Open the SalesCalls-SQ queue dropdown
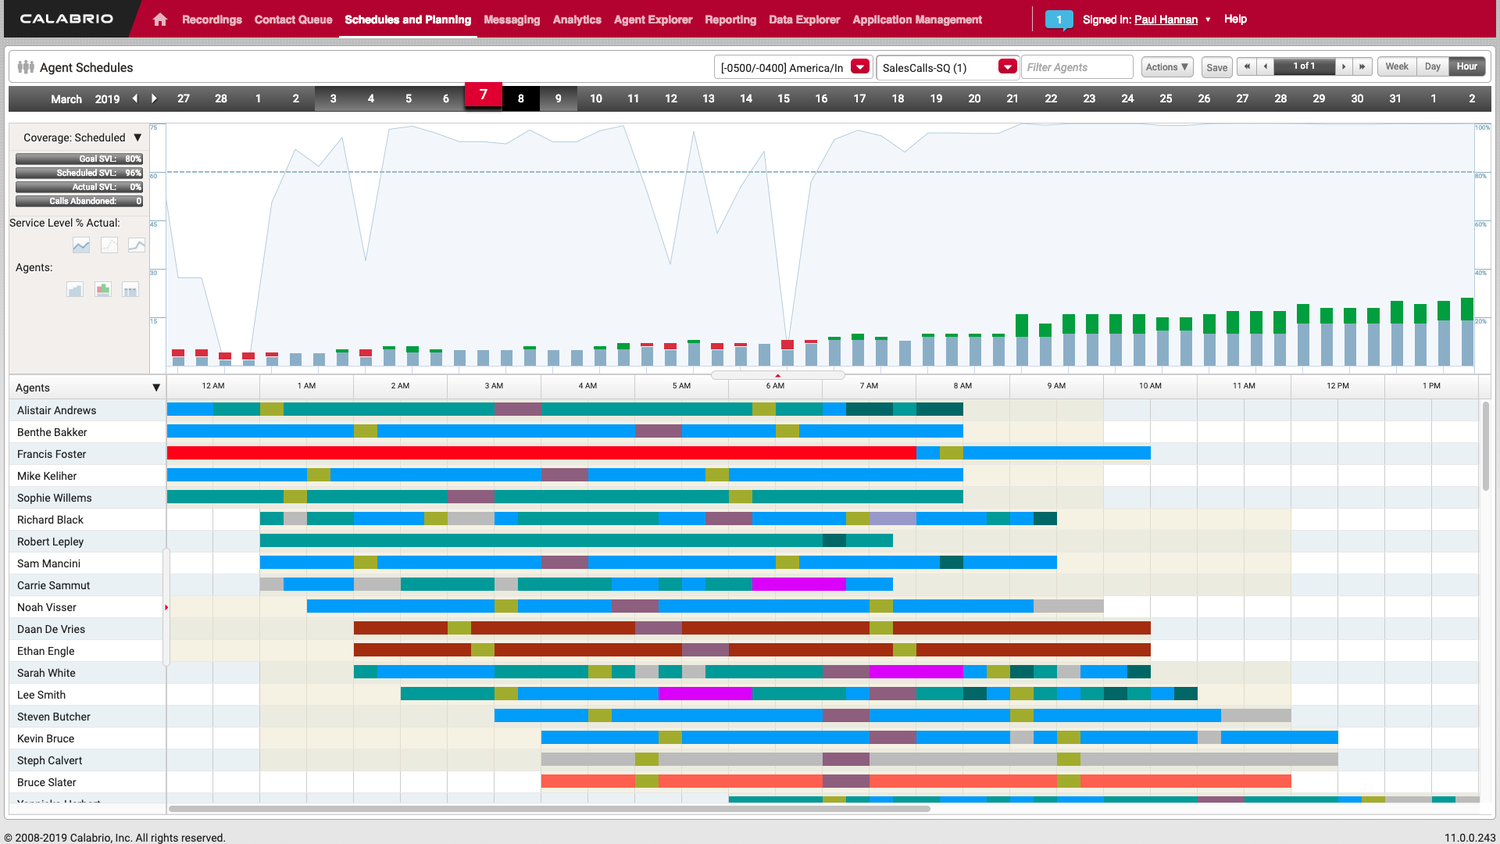Screen dimensions: 1500x844 click(1008, 67)
